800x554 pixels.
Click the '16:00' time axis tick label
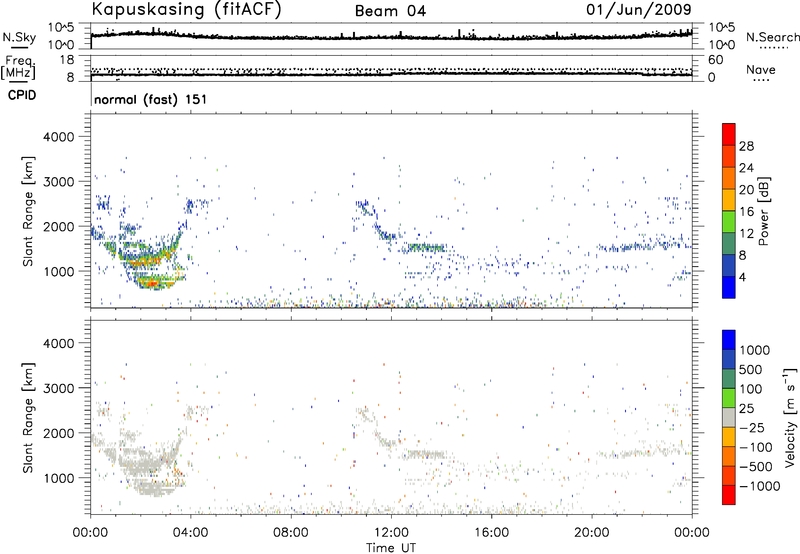491,533
